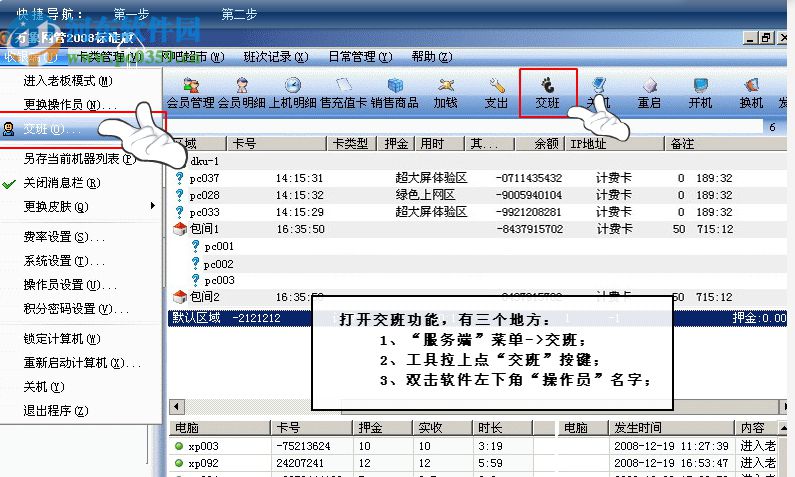Click the 销售商品 toolbar icon
This screenshot has height=477, width=795.
point(394,93)
